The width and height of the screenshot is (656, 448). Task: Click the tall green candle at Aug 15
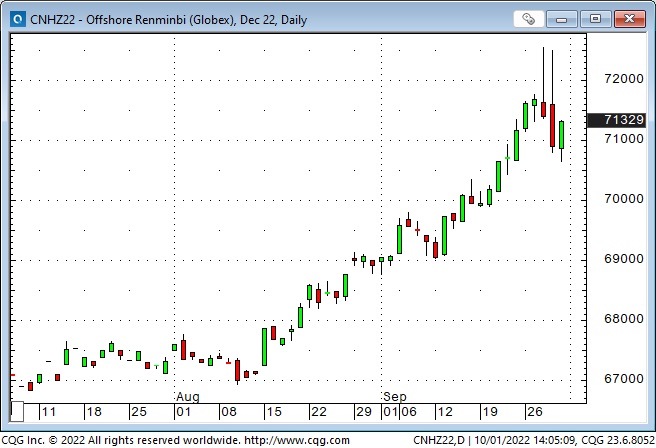coord(264,347)
